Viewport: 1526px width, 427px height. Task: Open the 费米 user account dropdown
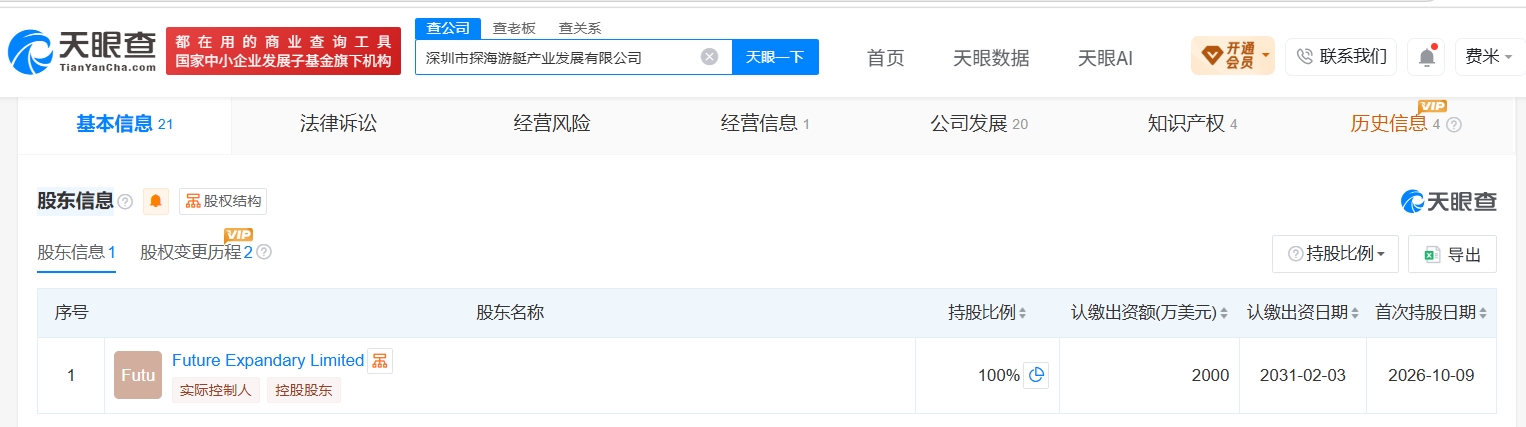pos(1489,57)
